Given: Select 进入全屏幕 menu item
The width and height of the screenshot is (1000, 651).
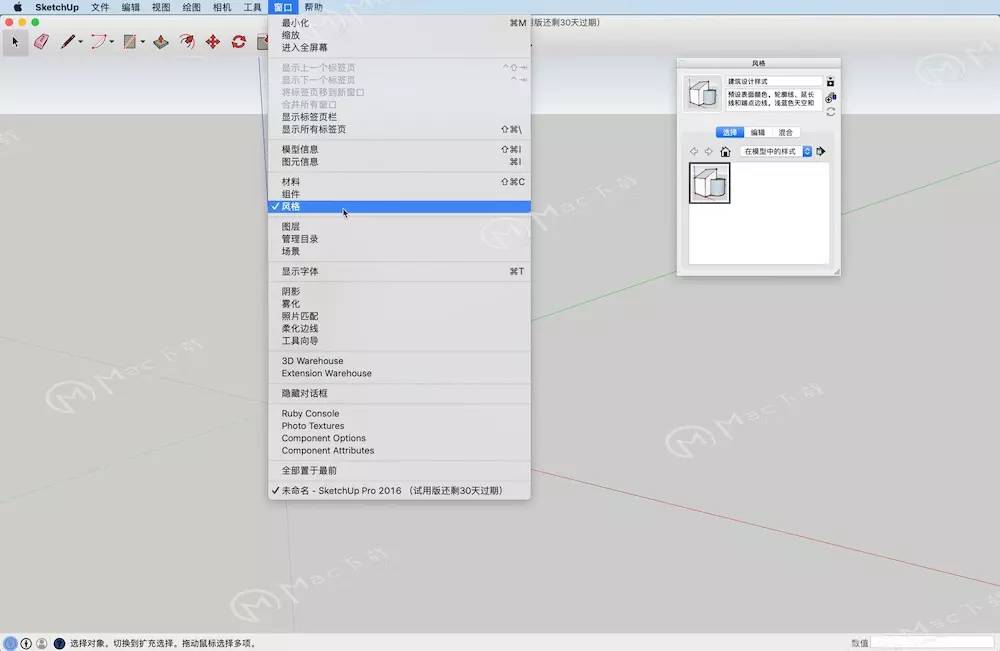Looking at the screenshot, I should coord(399,47).
